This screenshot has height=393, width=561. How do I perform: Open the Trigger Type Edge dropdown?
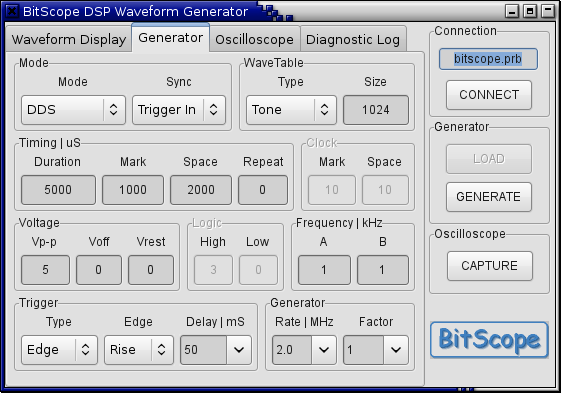59,350
